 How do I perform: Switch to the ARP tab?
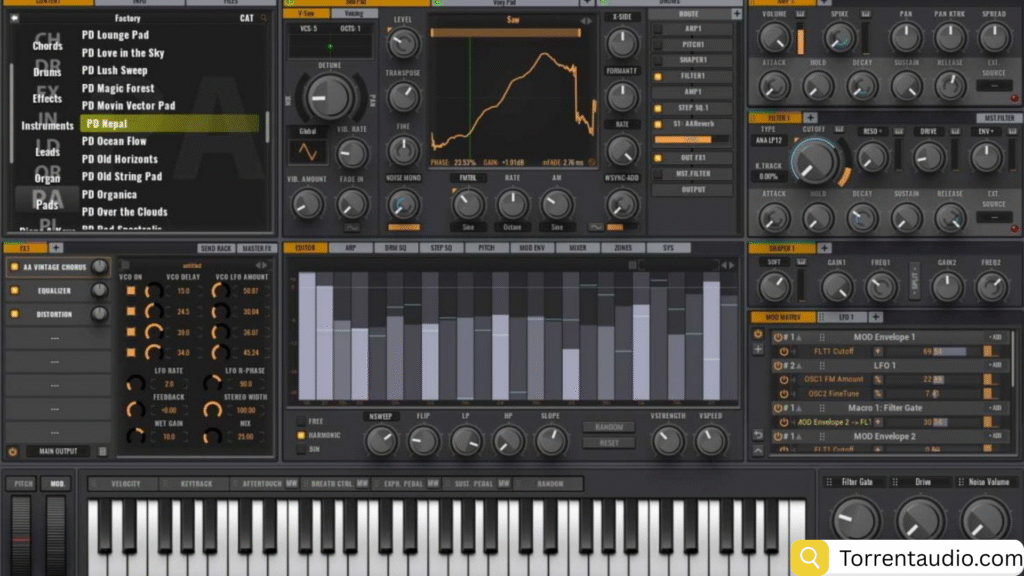click(347, 248)
